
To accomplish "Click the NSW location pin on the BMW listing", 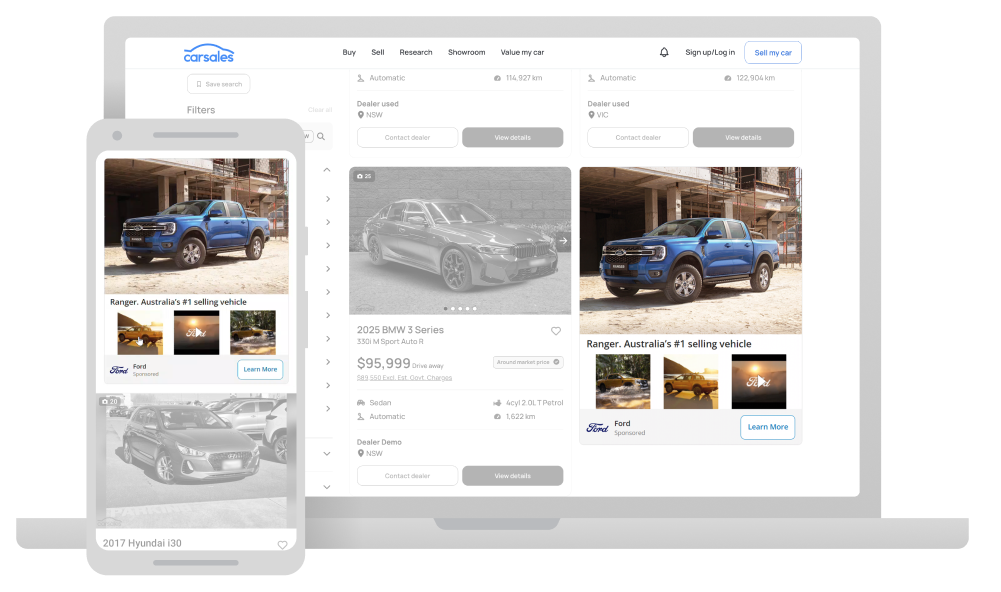I will [361, 453].
